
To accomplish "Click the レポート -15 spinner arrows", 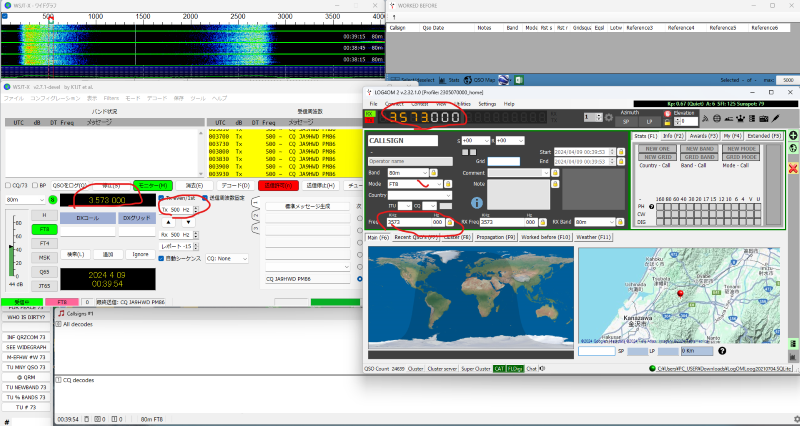I will coord(196,246).
